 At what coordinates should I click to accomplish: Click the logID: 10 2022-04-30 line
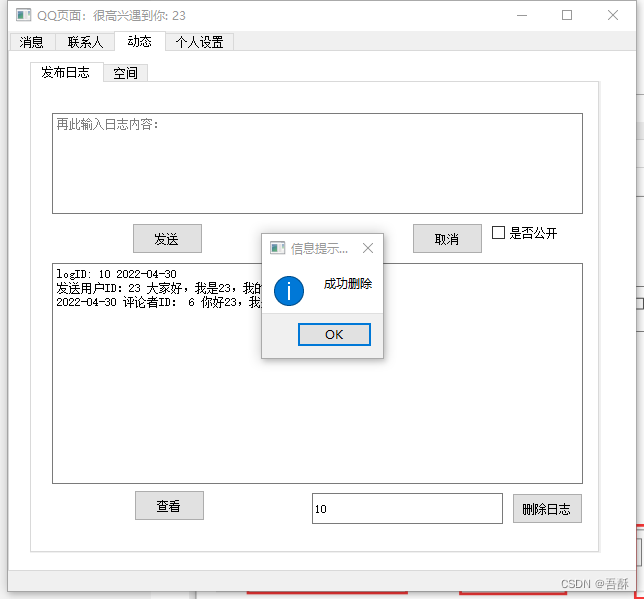116,274
